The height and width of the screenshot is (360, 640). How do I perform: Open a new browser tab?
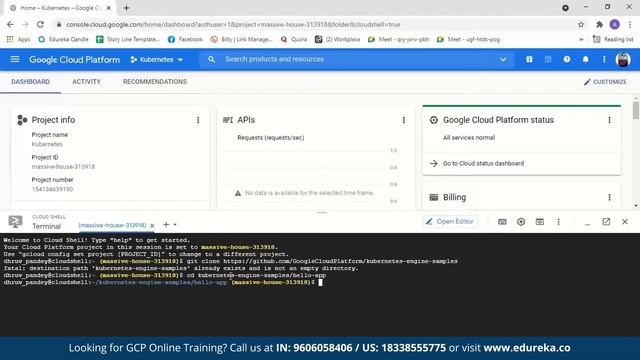pyautogui.click(x=127, y=8)
